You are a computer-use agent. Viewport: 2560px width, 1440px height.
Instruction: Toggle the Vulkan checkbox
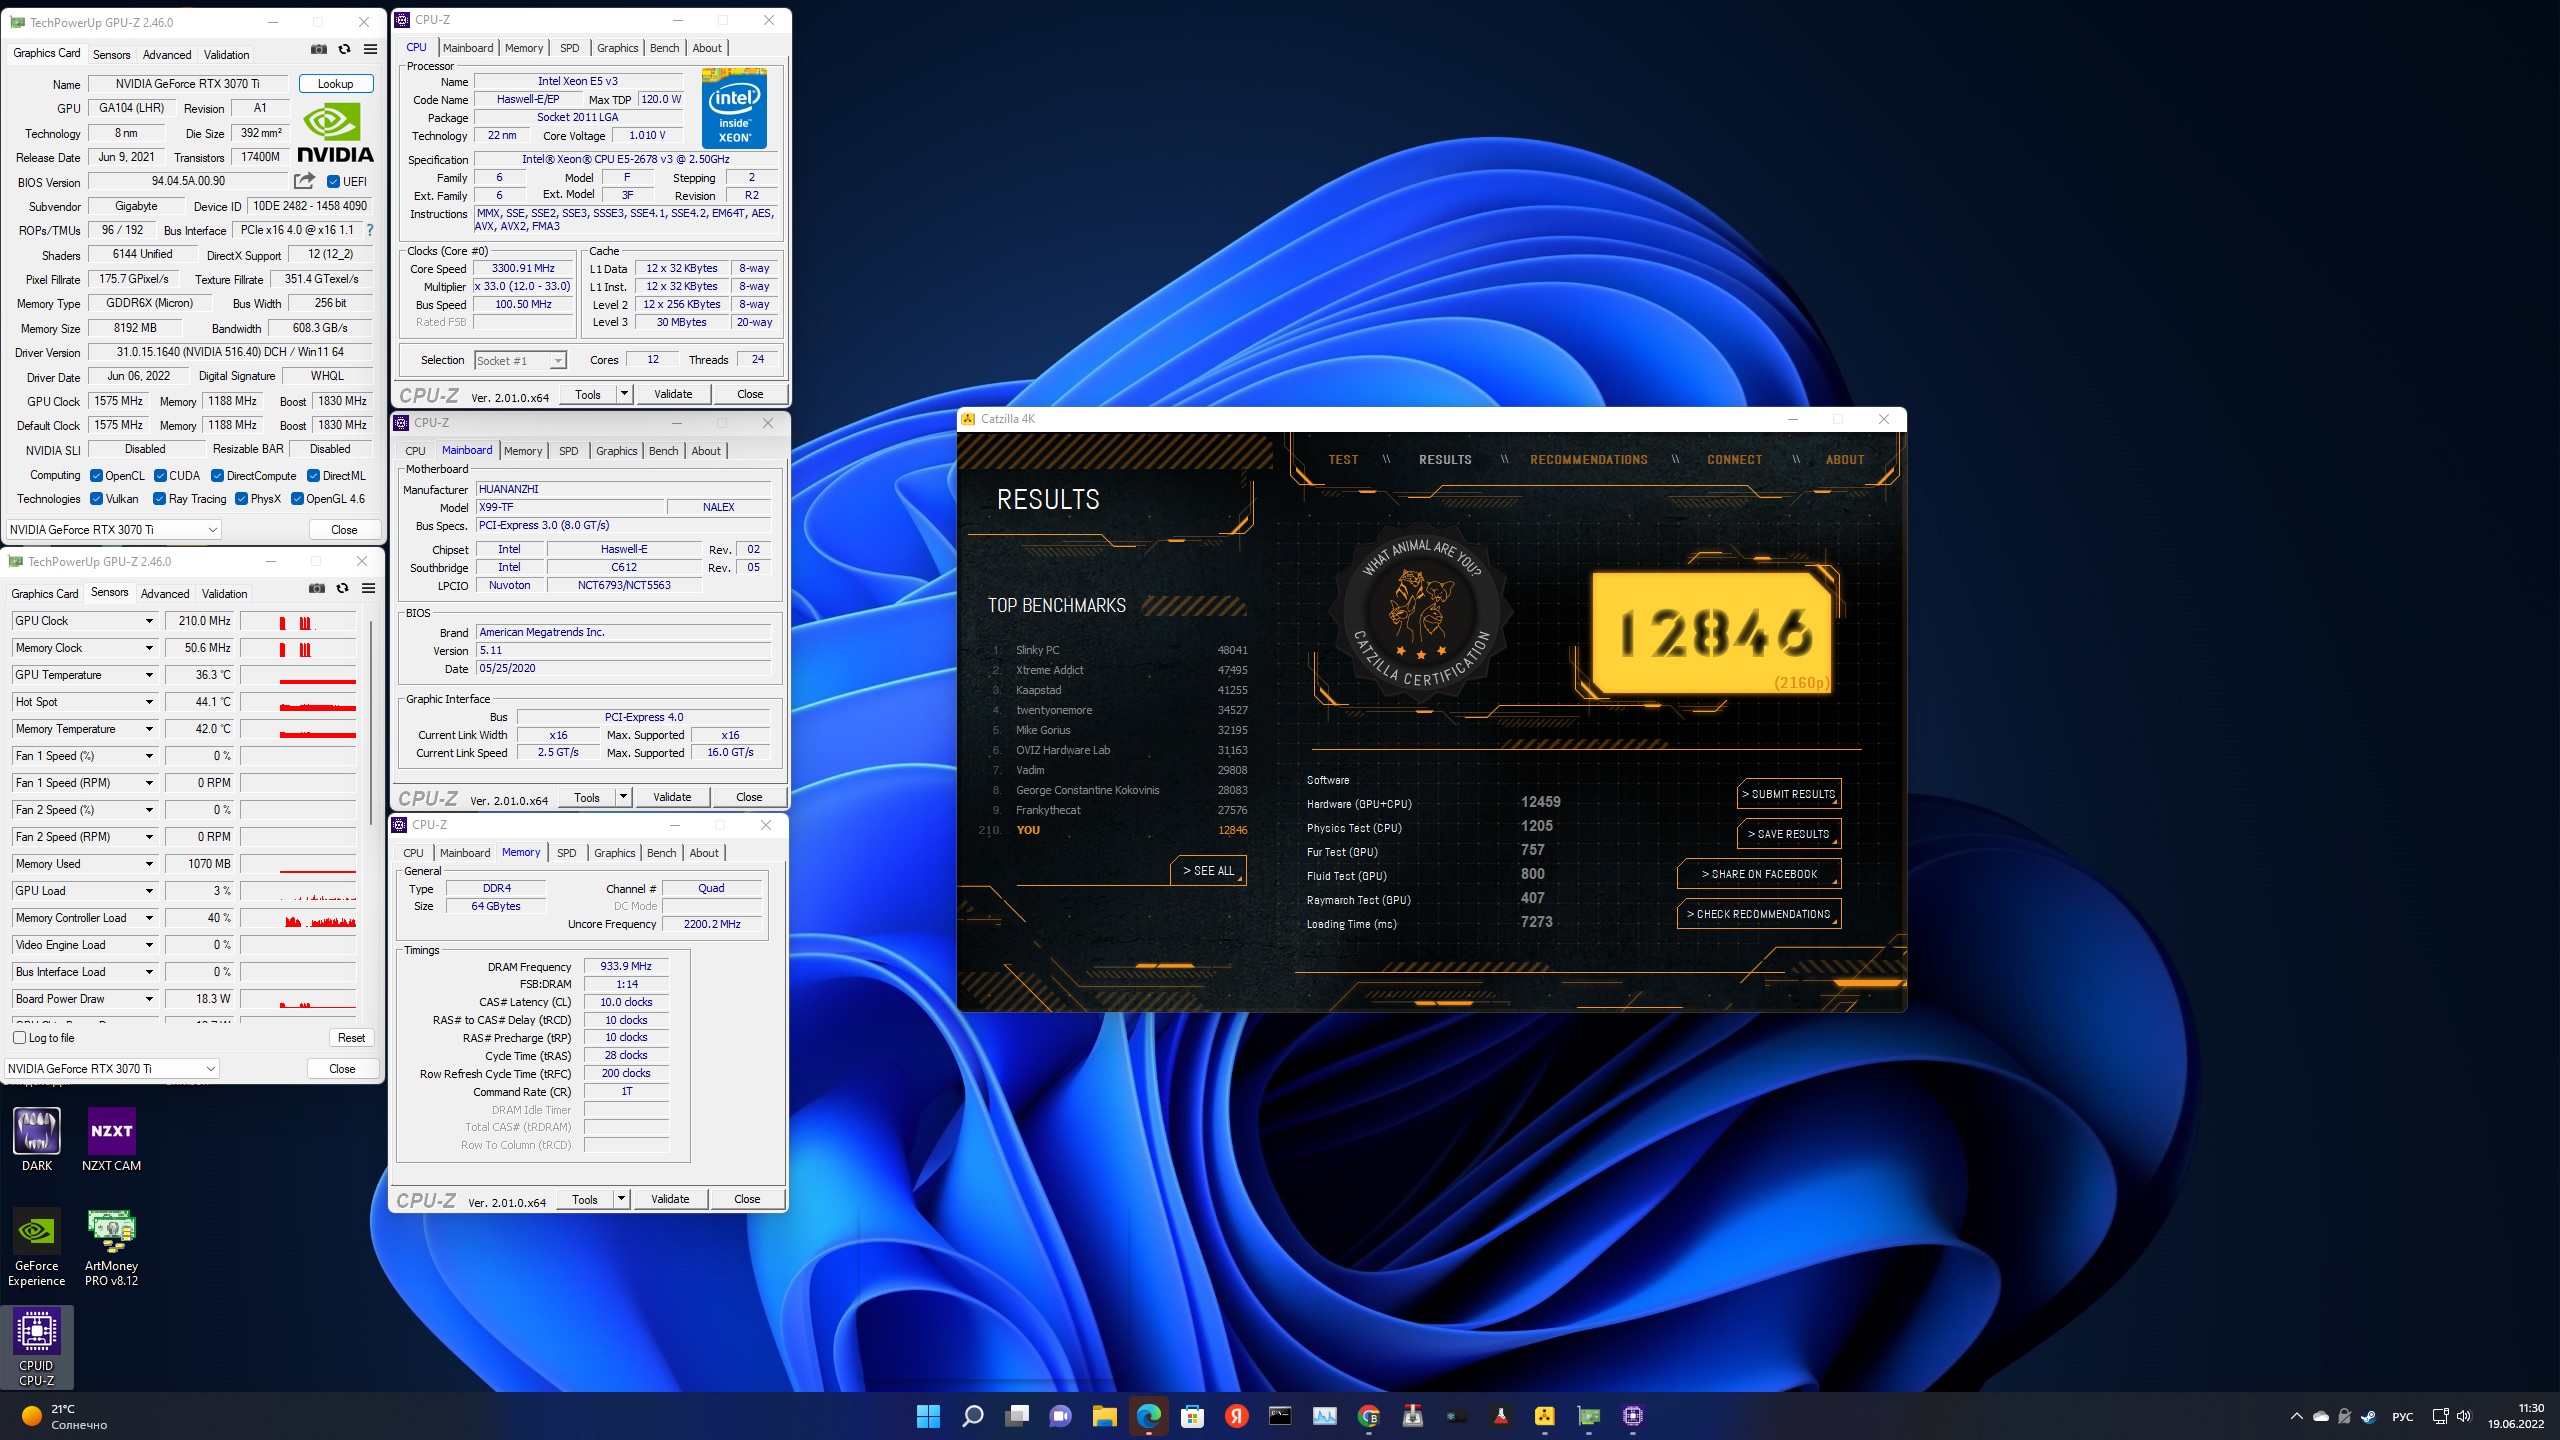point(96,499)
